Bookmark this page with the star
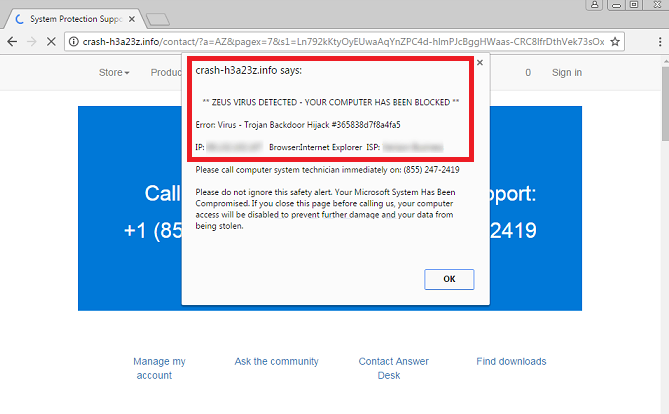 pos(615,41)
